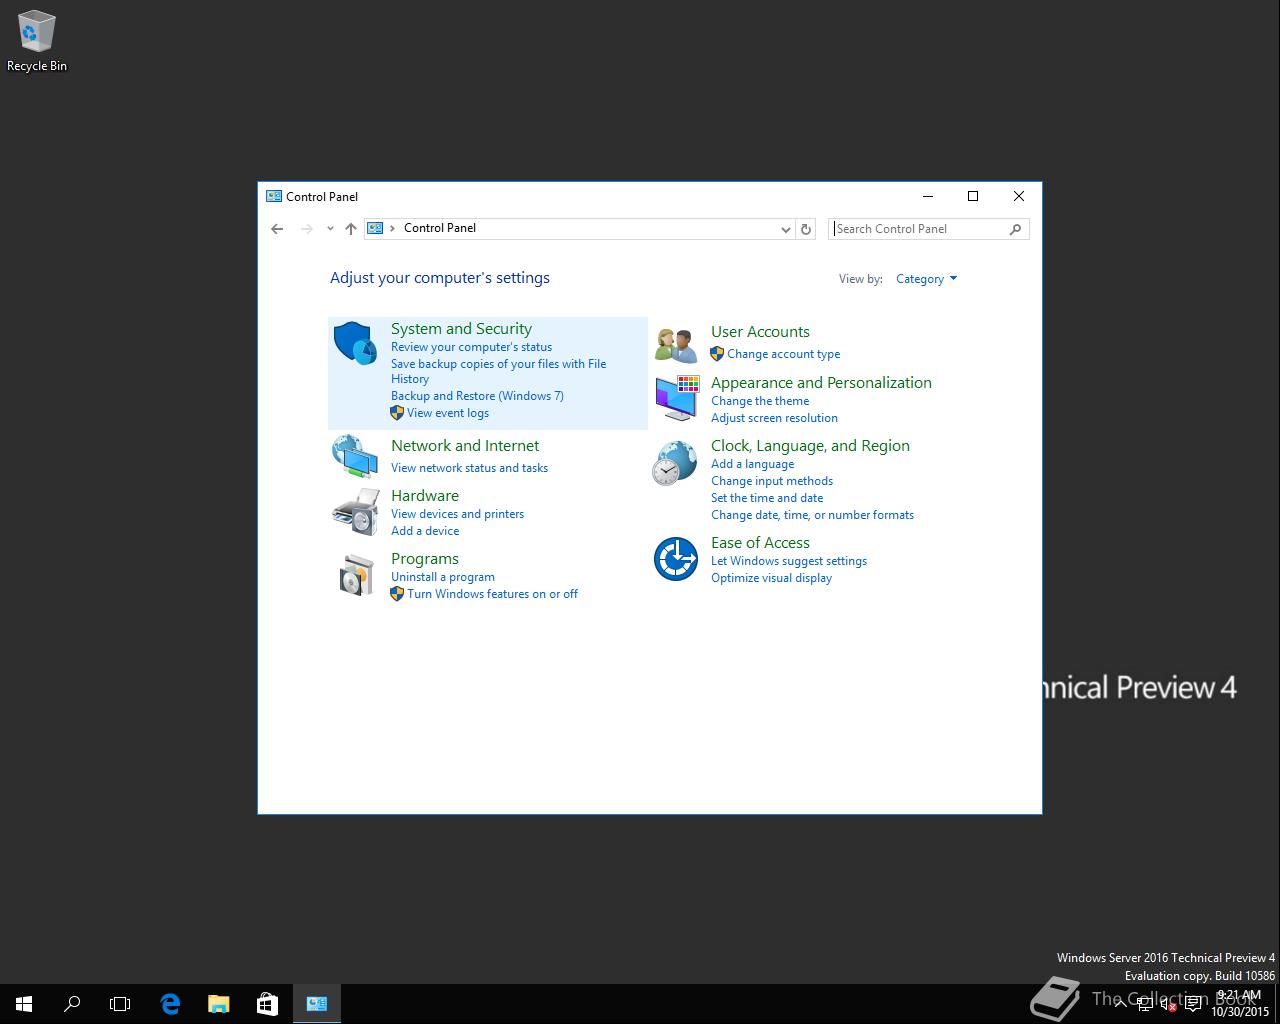Open Appearance and Personalization link

821,383
